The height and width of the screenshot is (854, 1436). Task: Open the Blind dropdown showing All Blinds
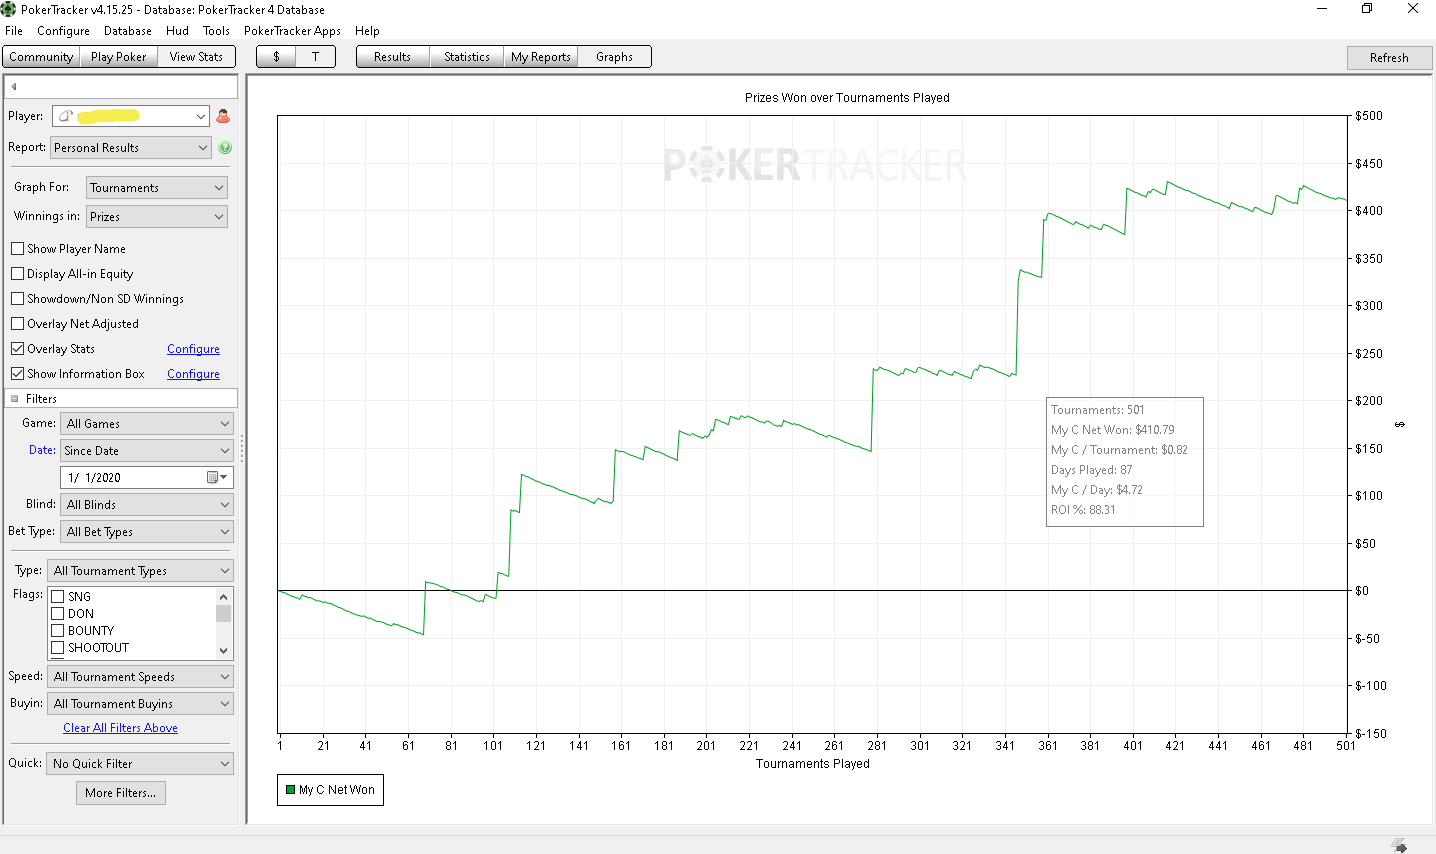(x=147, y=505)
